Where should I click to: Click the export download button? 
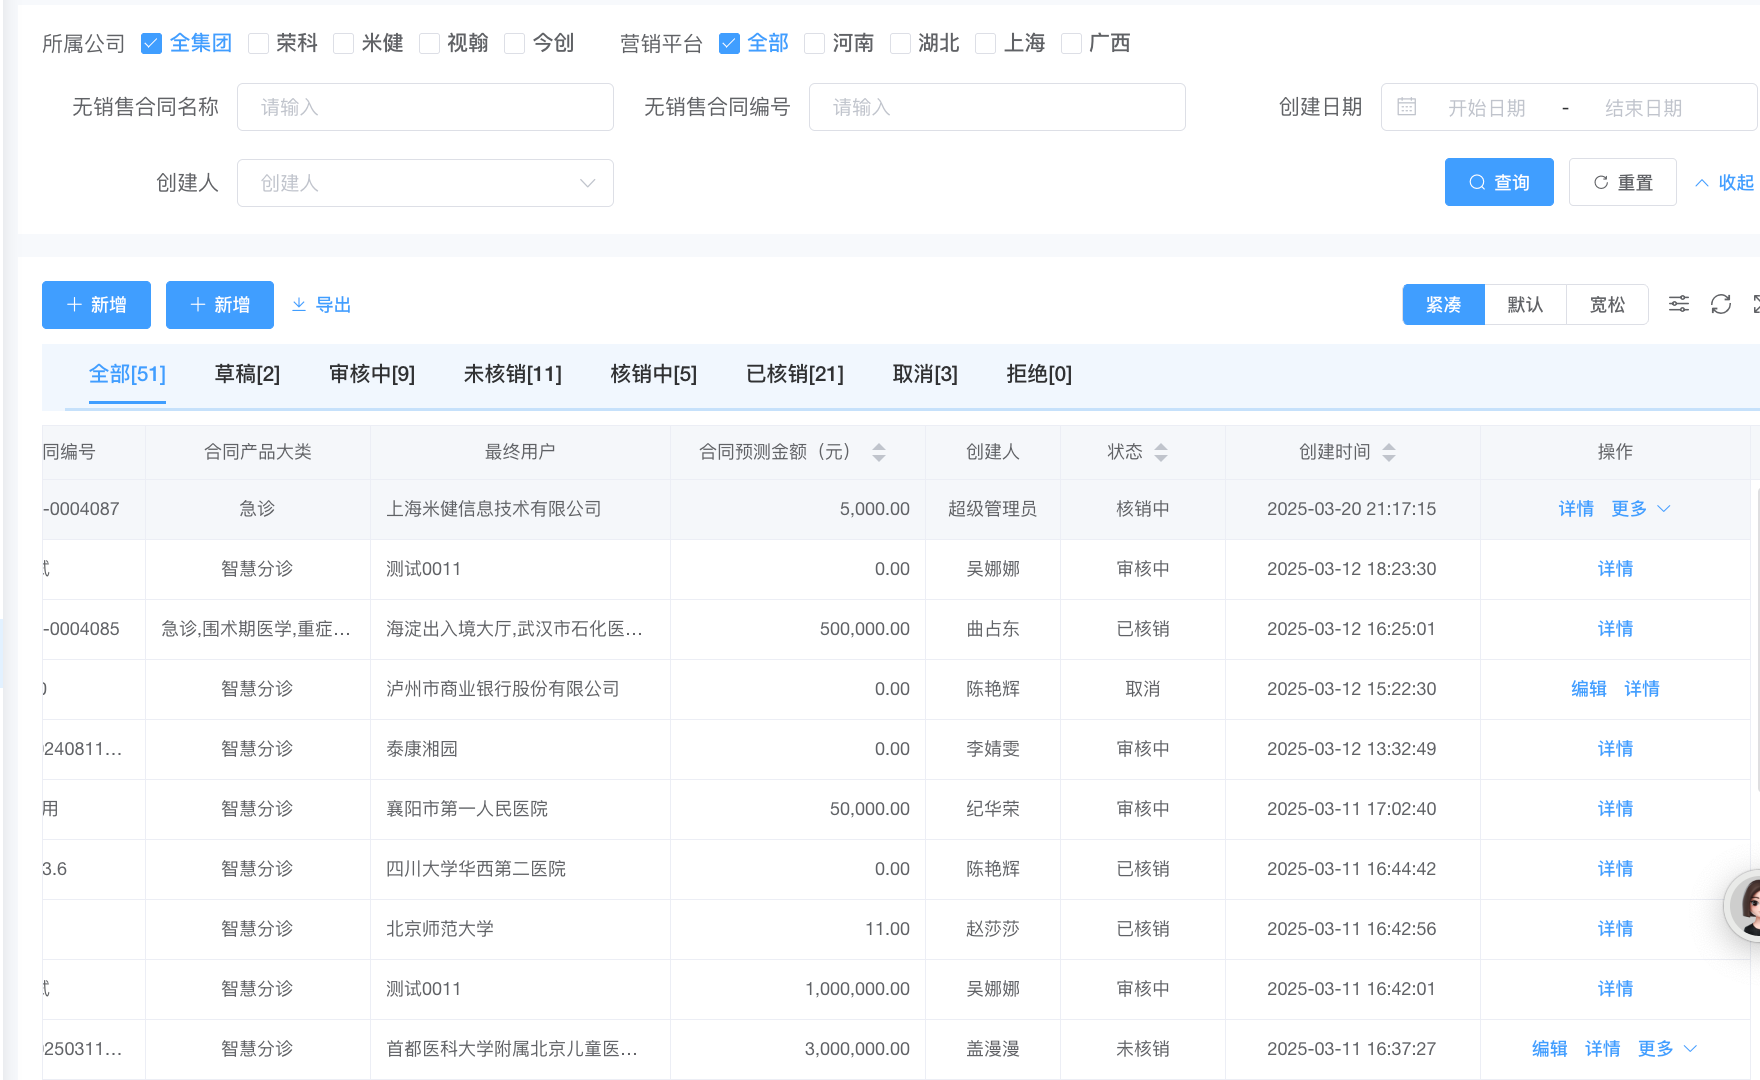click(322, 305)
